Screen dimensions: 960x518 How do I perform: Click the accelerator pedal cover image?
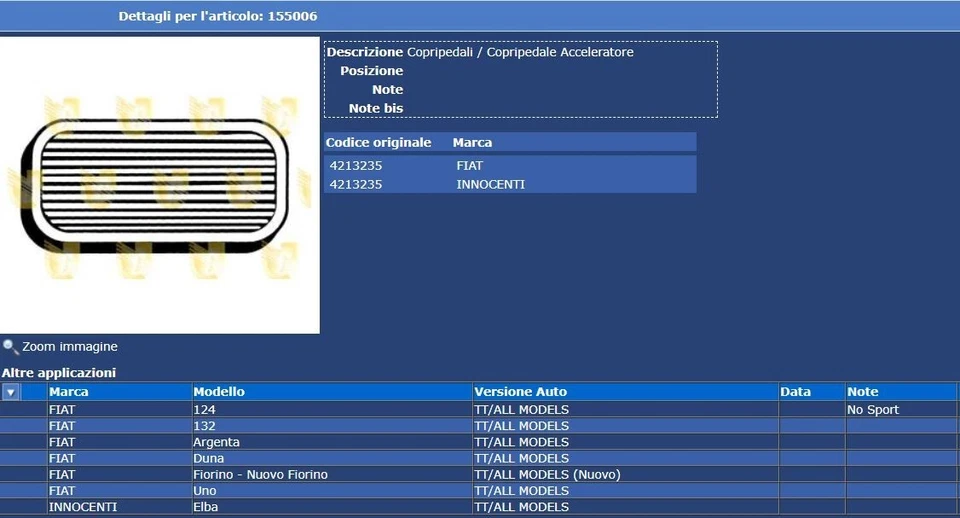[x=160, y=186]
